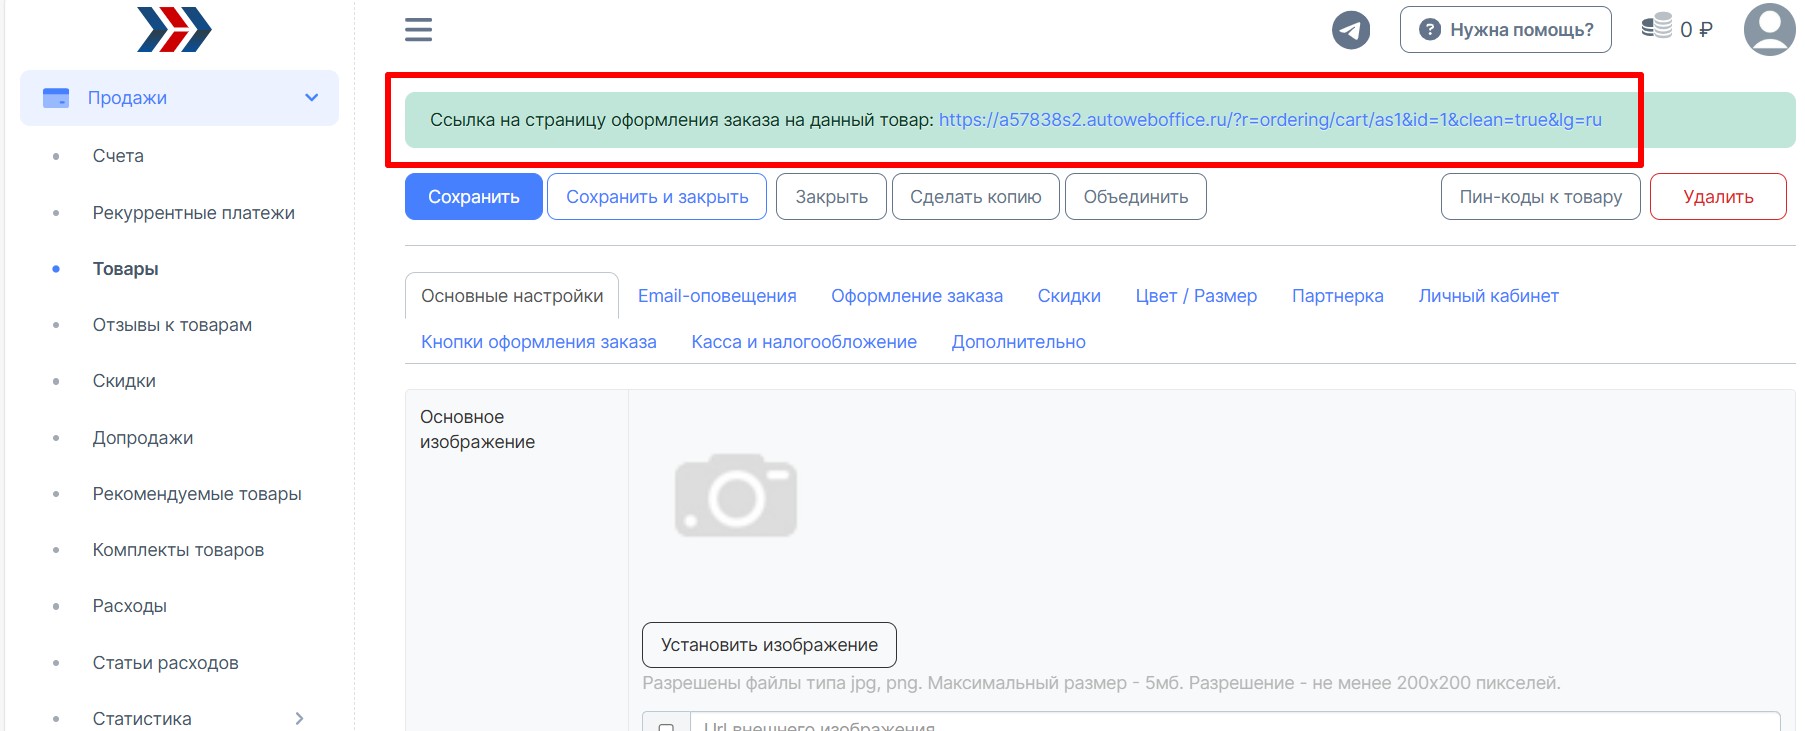1805x731 pixels.
Task: Click the coins balance icon
Action: [1657, 26]
